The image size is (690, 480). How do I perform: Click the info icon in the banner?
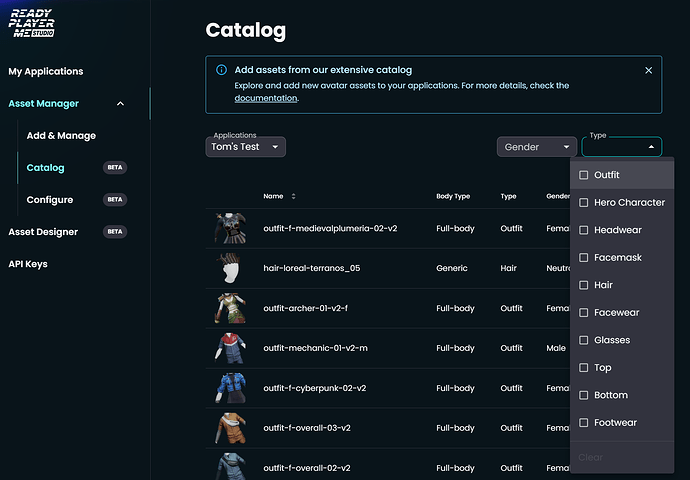click(x=221, y=71)
